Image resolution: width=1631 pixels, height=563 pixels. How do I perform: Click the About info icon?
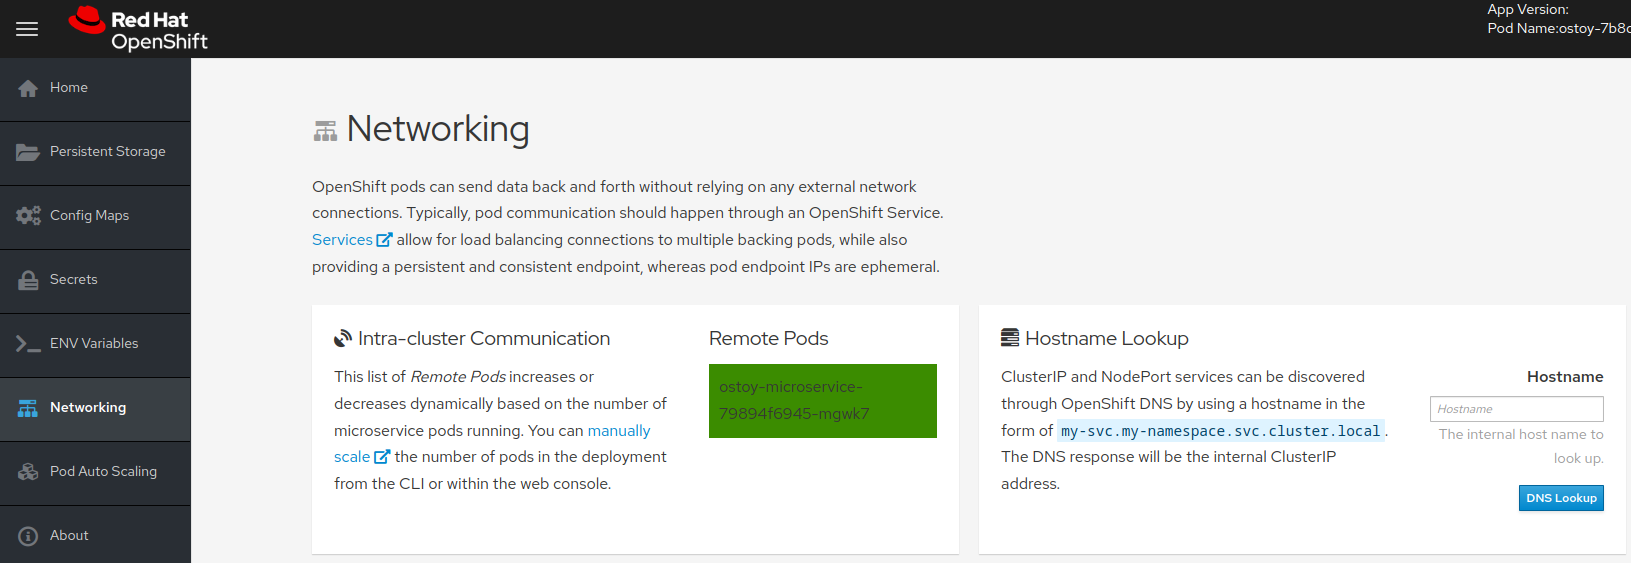point(28,536)
